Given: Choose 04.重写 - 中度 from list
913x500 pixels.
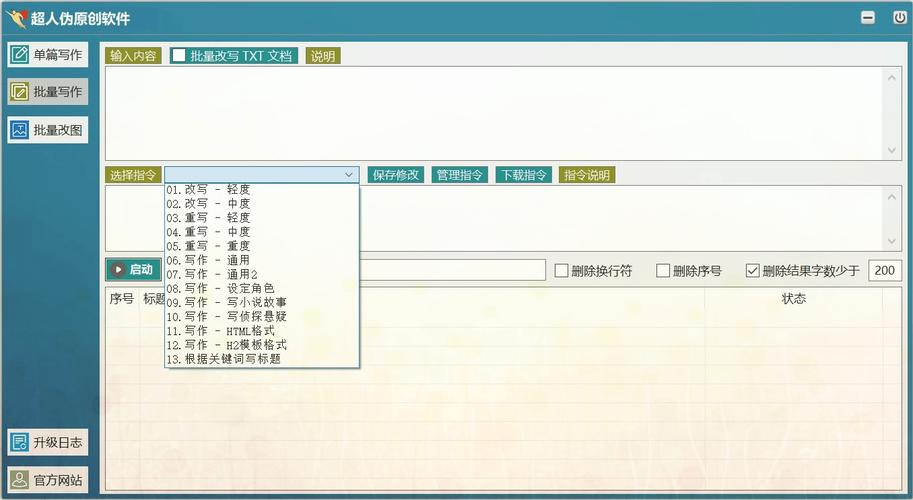Looking at the screenshot, I should [262, 232].
